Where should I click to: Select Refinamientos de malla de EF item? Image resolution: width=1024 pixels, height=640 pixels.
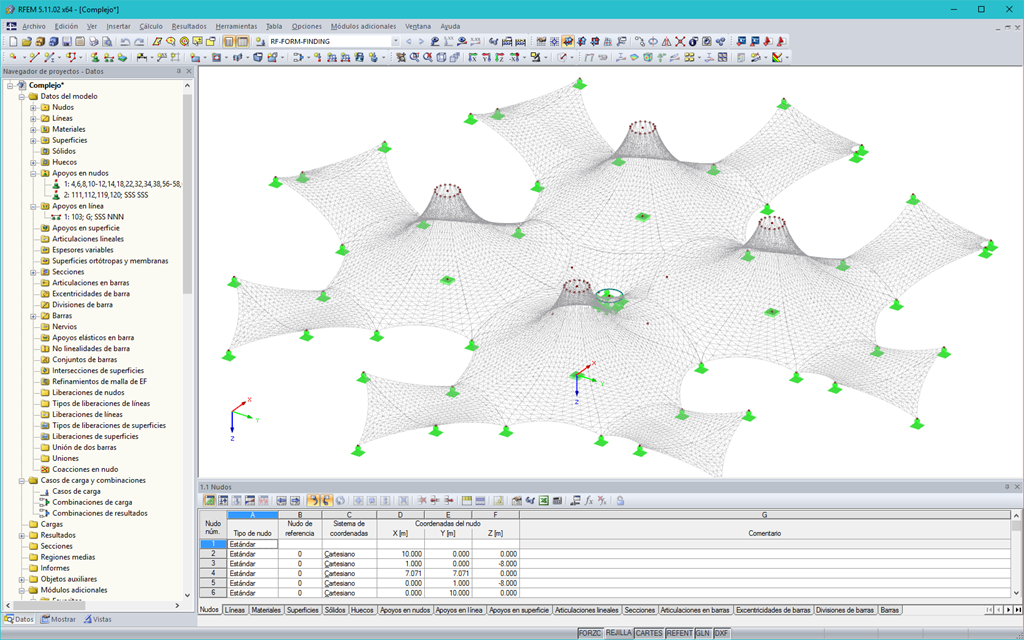tap(99, 381)
